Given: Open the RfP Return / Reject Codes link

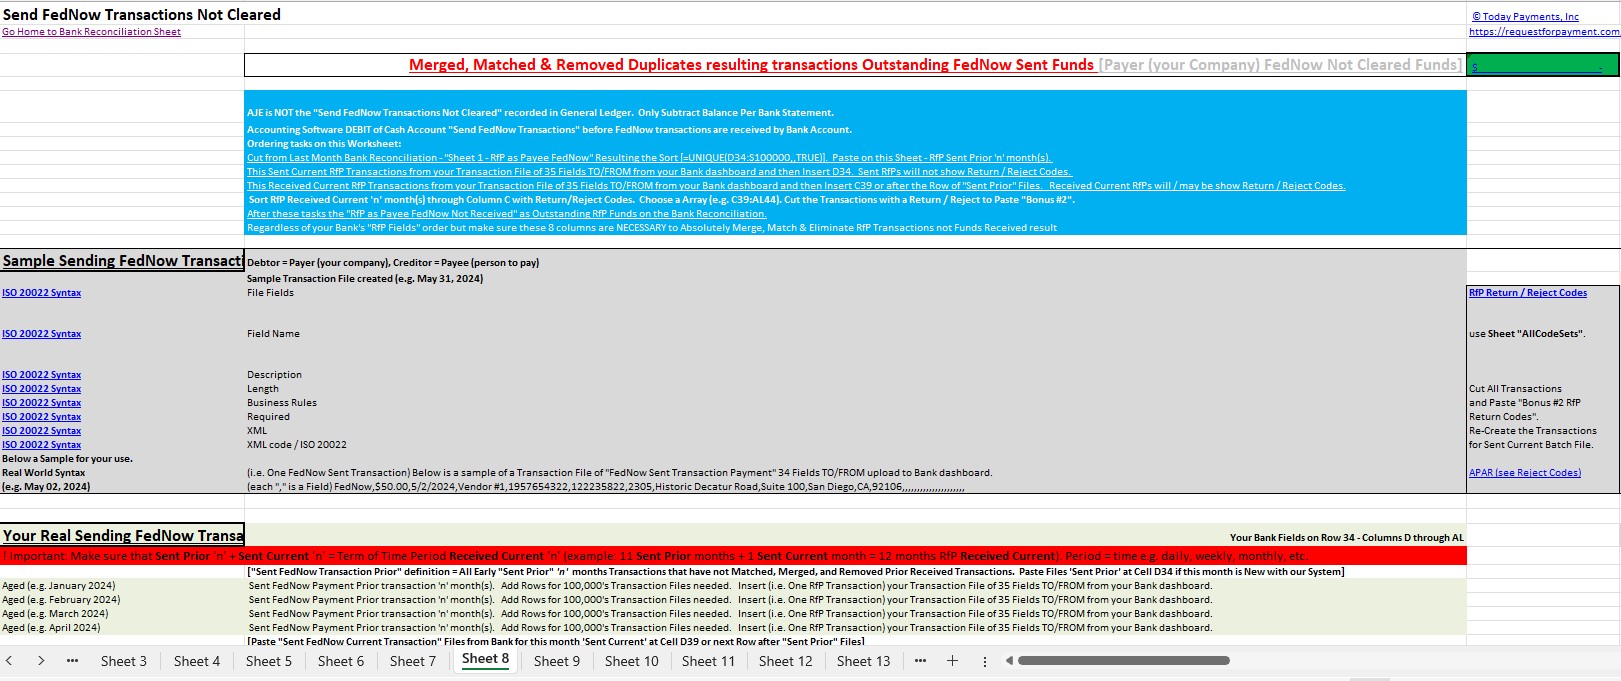Looking at the screenshot, I should (1528, 293).
